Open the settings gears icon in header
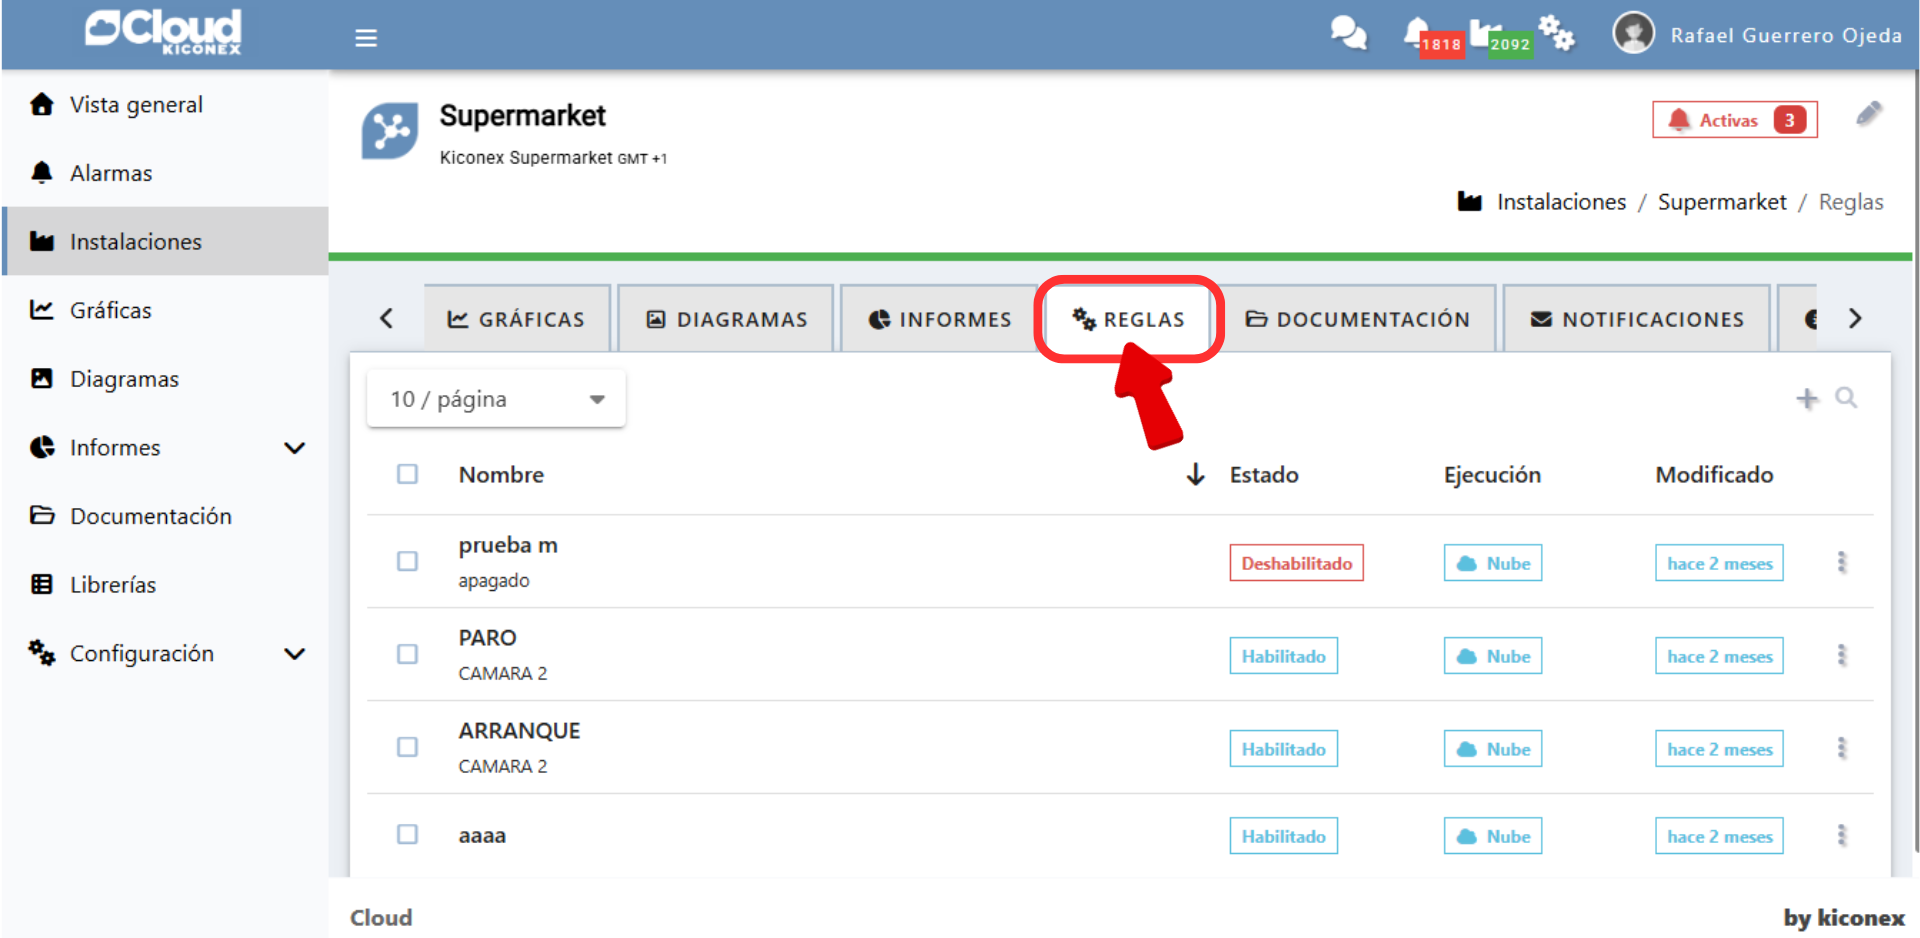Screen dimensions: 1920x938 click(x=1556, y=34)
